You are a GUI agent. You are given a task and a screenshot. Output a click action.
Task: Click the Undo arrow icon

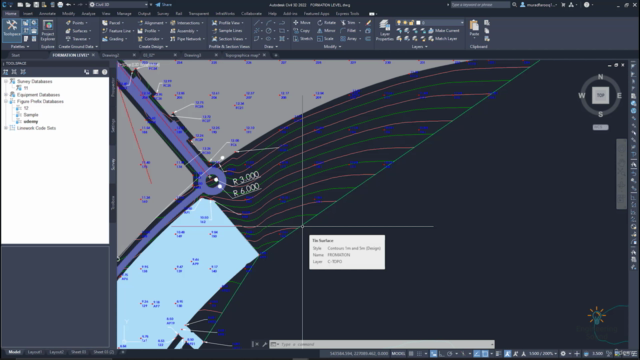[x=68, y=5]
